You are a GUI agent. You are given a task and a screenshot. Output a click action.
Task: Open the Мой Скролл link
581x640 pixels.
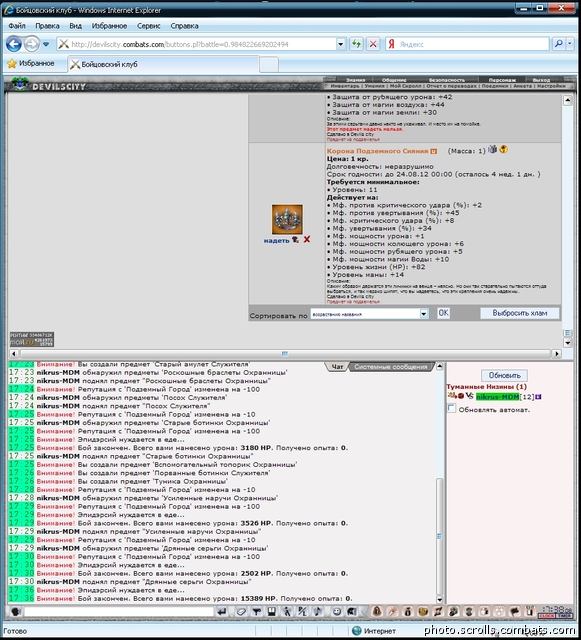405,86
